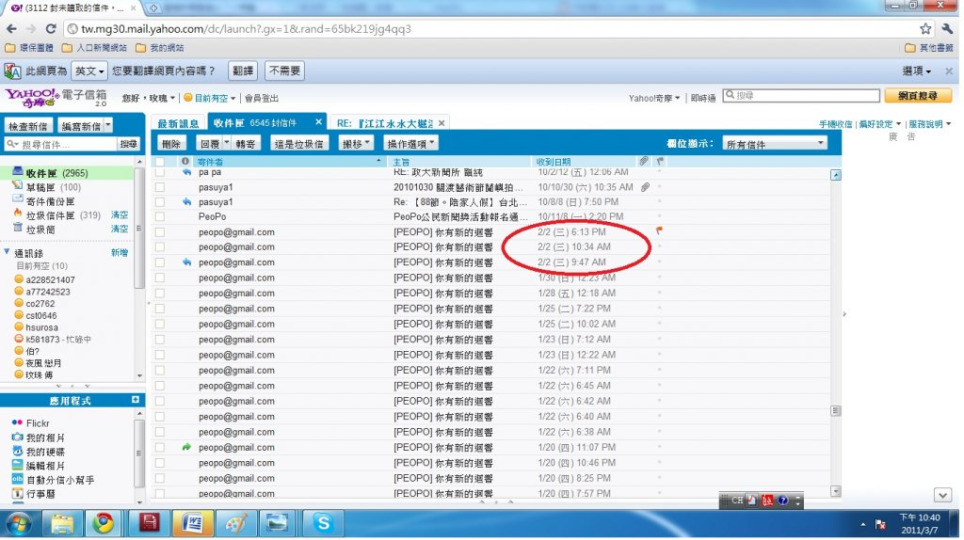Select the checkbox beside the pa pa email
Screen dimensions: 964x540
160,173
